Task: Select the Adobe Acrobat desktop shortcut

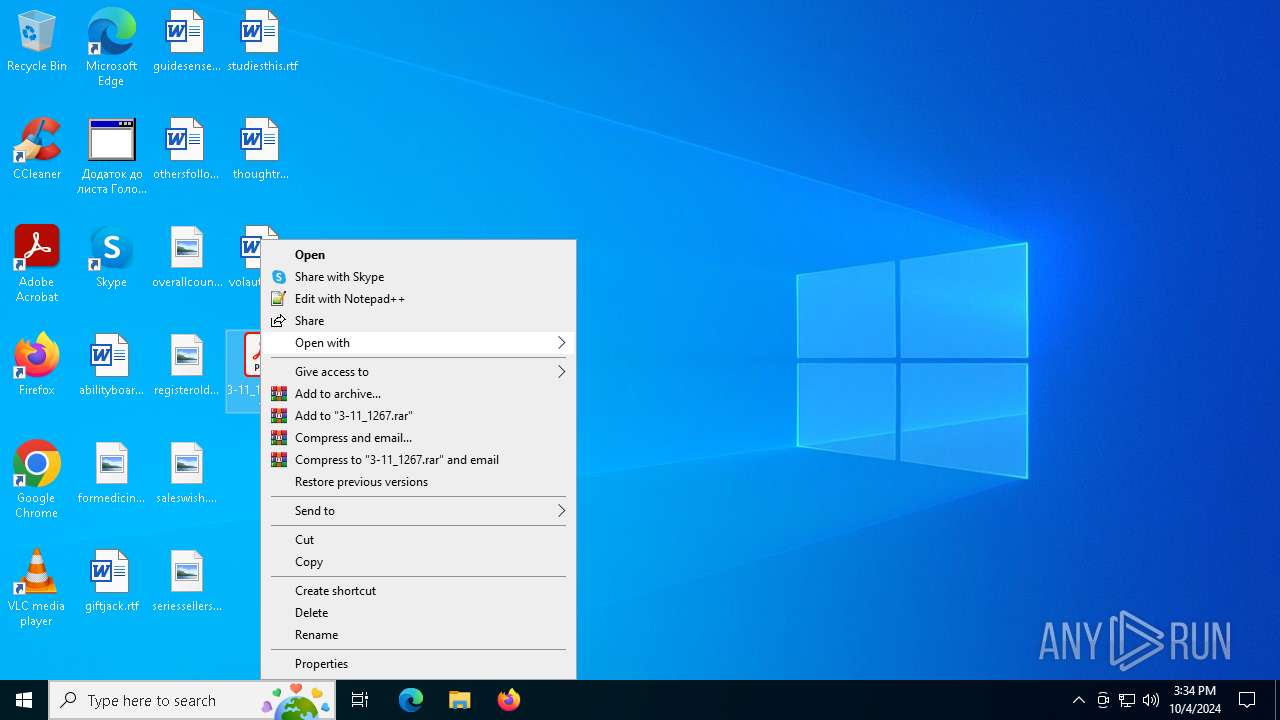Action: click(x=37, y=264)
